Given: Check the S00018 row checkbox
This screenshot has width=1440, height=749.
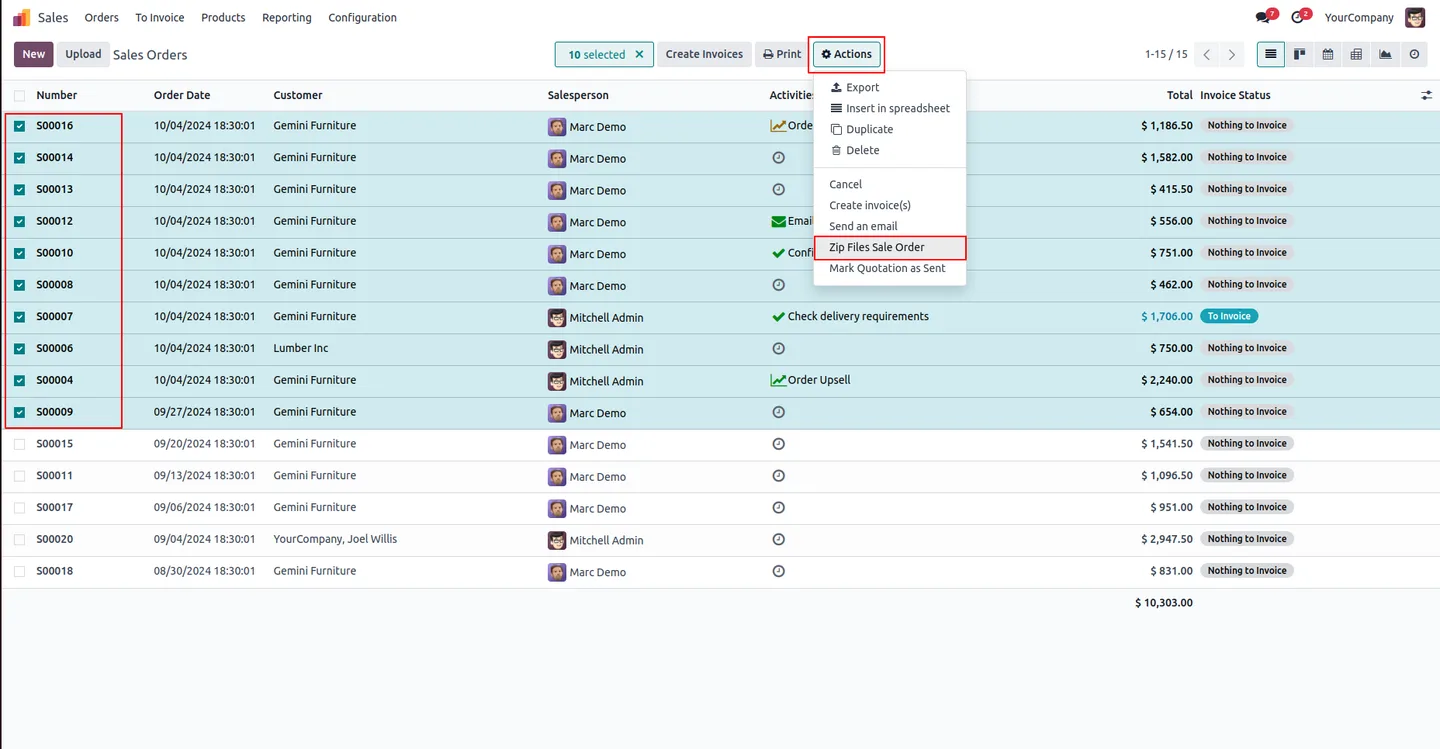Looking at the screenshot, I should pyautogui.click(x=20, y=571).
